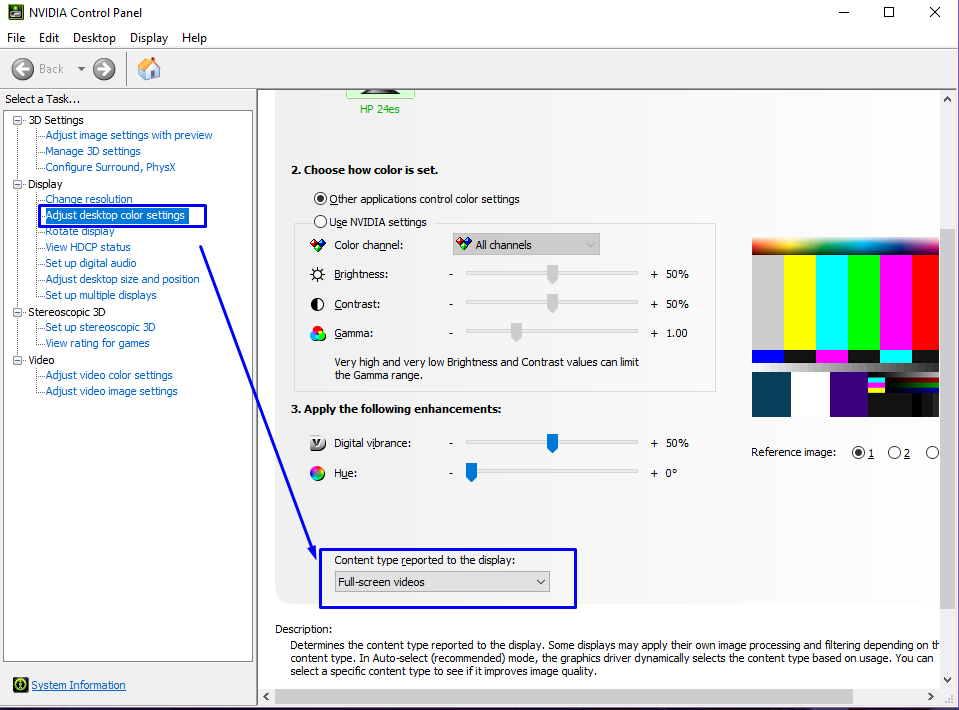Image resolution: width=959 pixels, height=710 pixels.
Task: Open the Color channel dropdown
Action: [526, 245]
